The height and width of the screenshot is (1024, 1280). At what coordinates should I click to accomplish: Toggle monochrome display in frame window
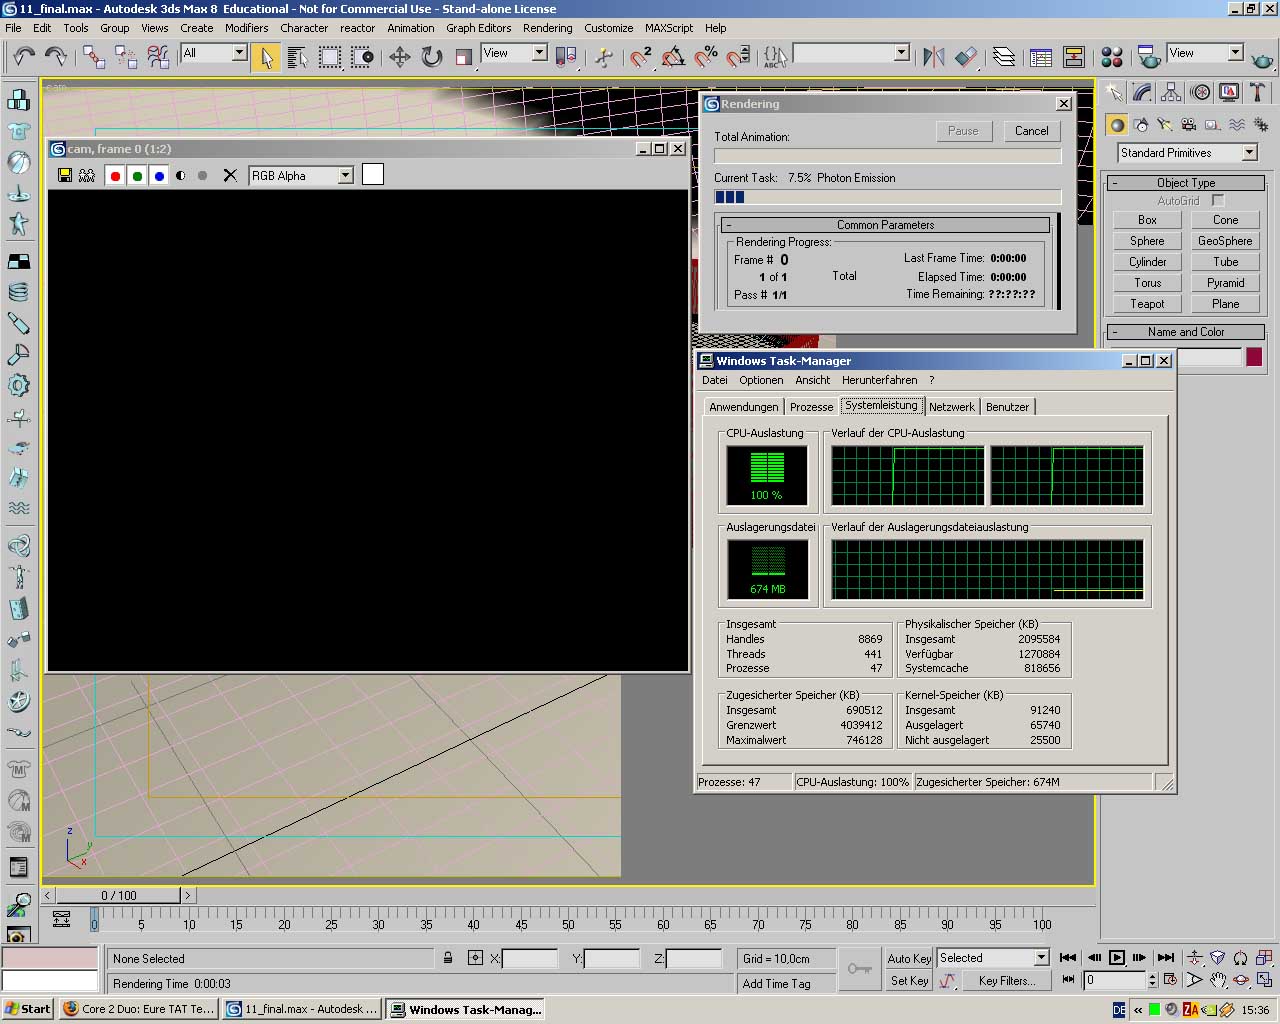click(203, 175)
